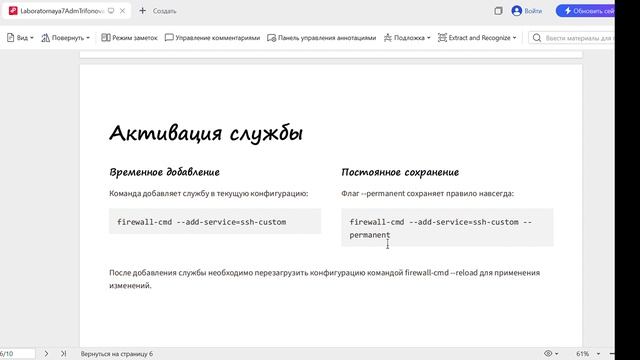Screen dimensions: 640x360
Task: Click the app logo icon in the tab
Action: (13, 11)
